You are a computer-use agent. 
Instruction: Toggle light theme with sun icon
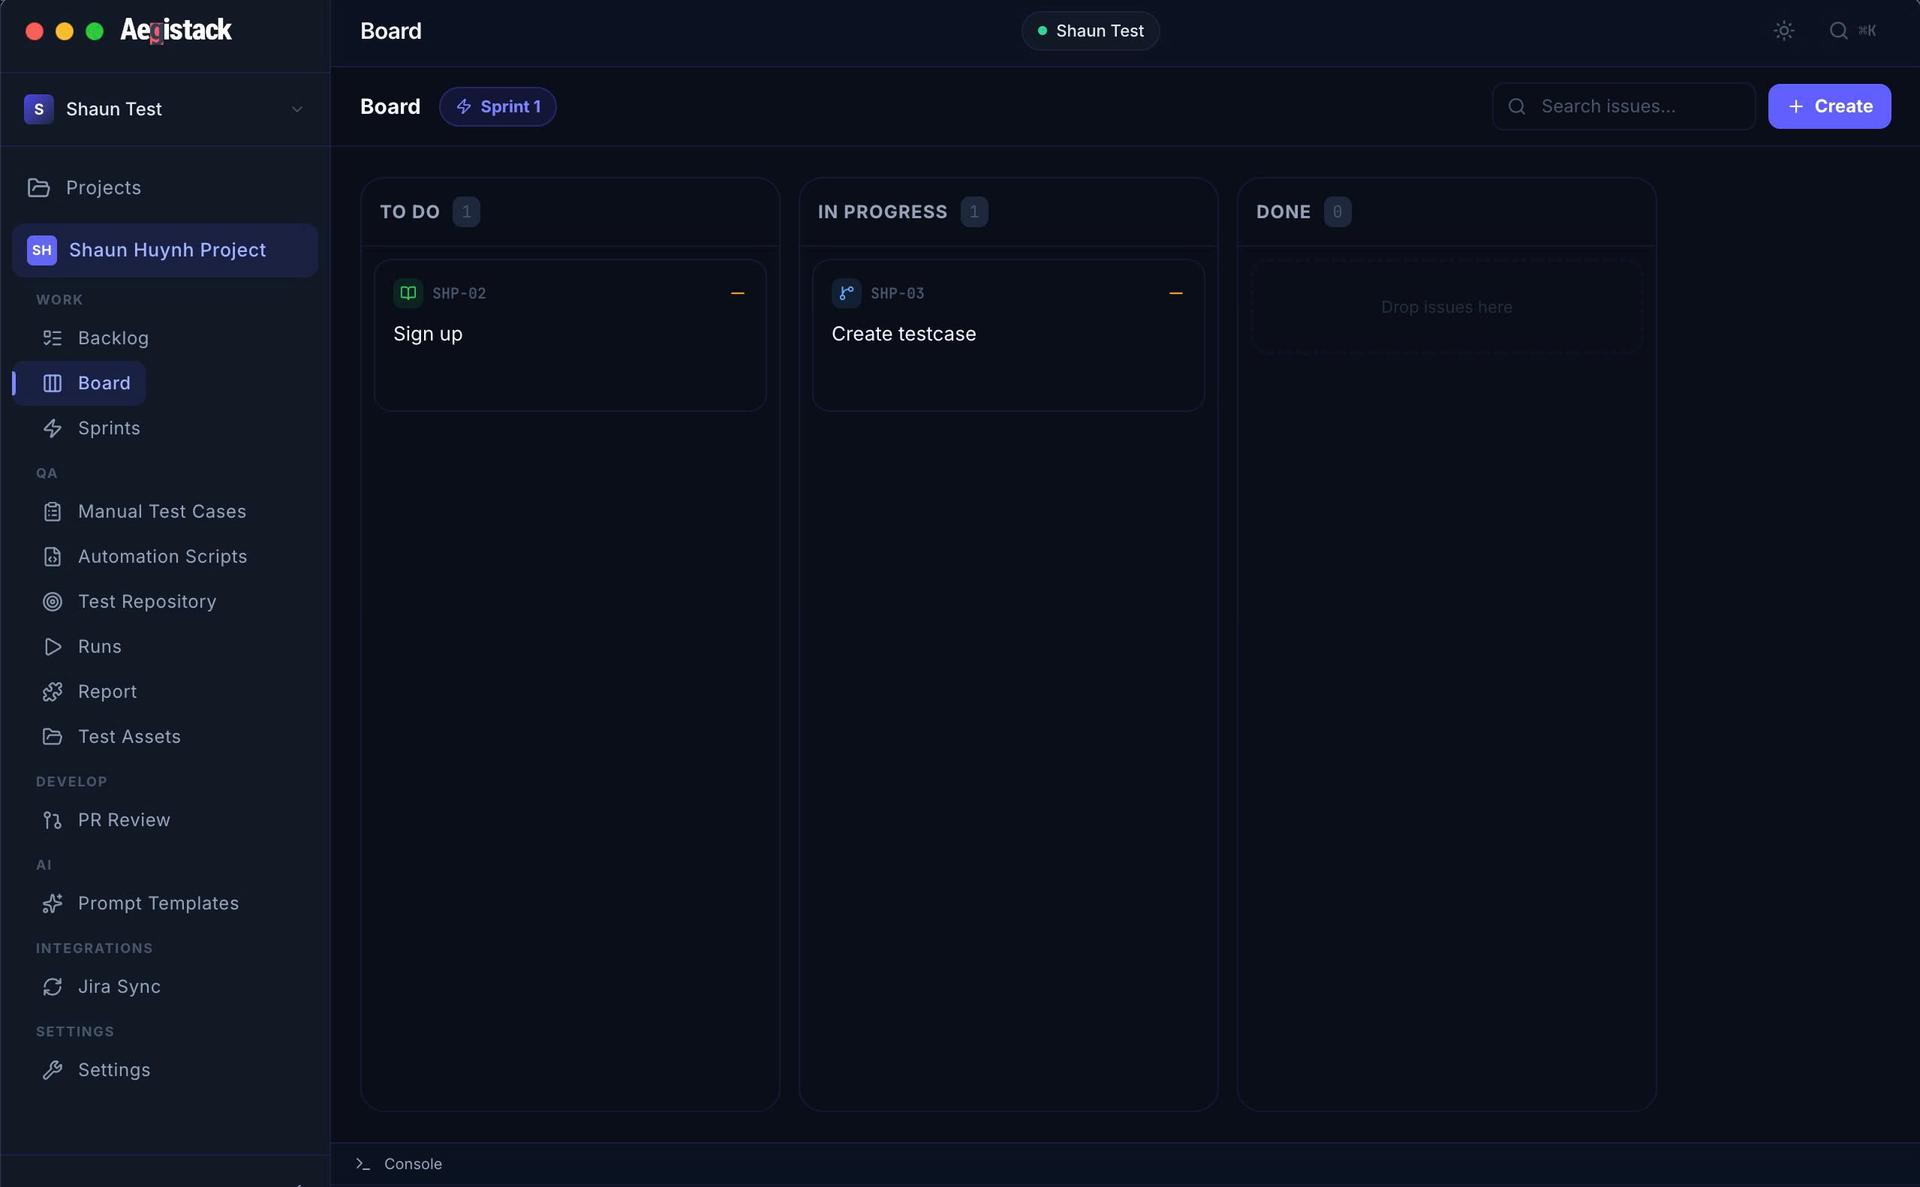point(1784,31)
